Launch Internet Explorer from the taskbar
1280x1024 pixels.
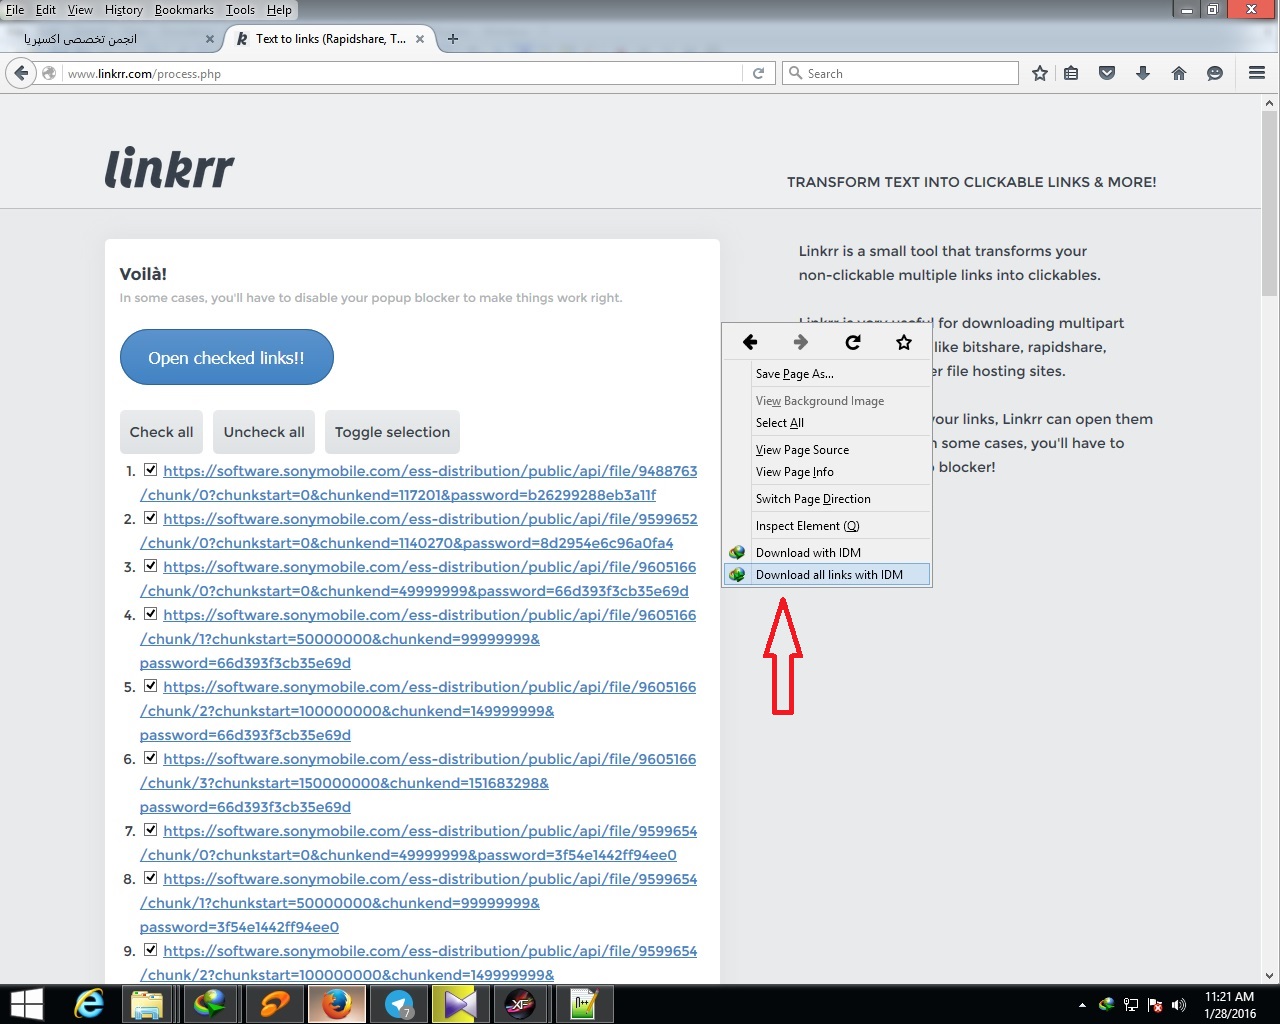88,1004
